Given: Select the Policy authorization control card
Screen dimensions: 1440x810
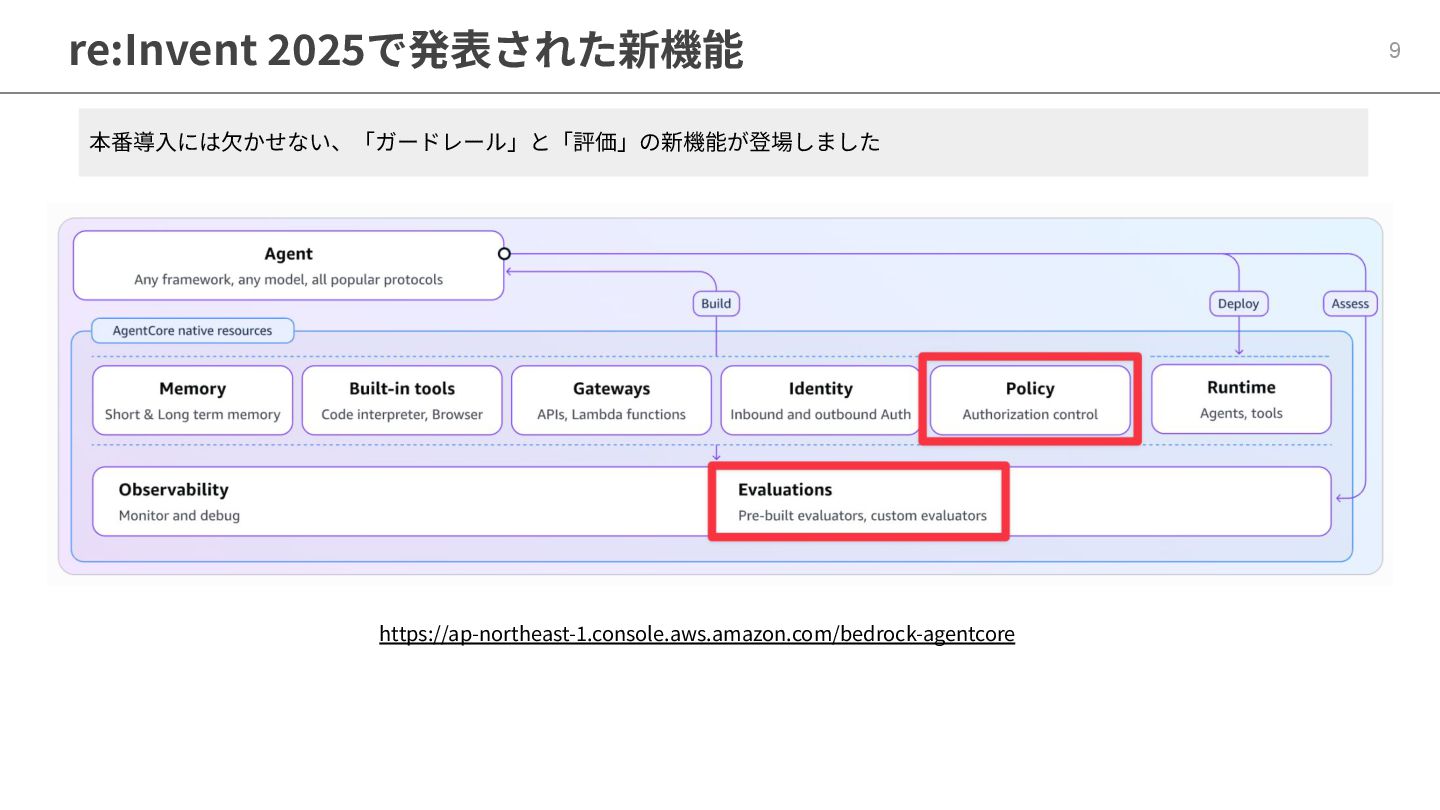Looking at the screenshot, I should coord(1030,400).
